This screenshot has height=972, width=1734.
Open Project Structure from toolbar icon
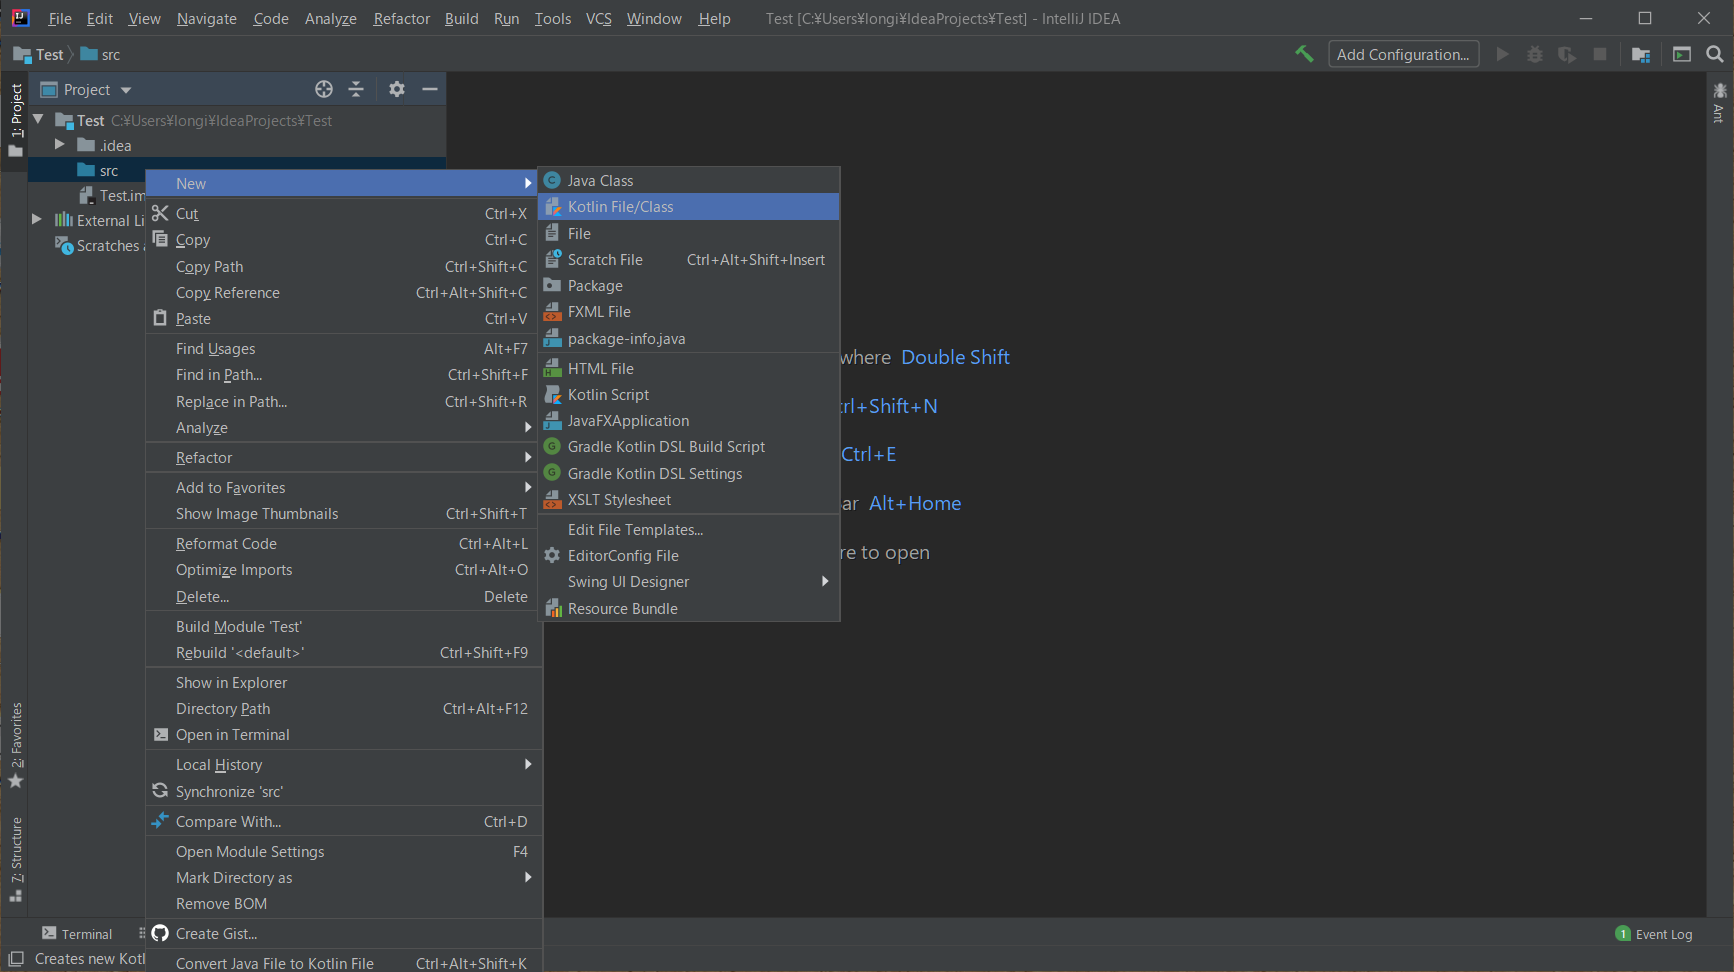click(1641, 54)
